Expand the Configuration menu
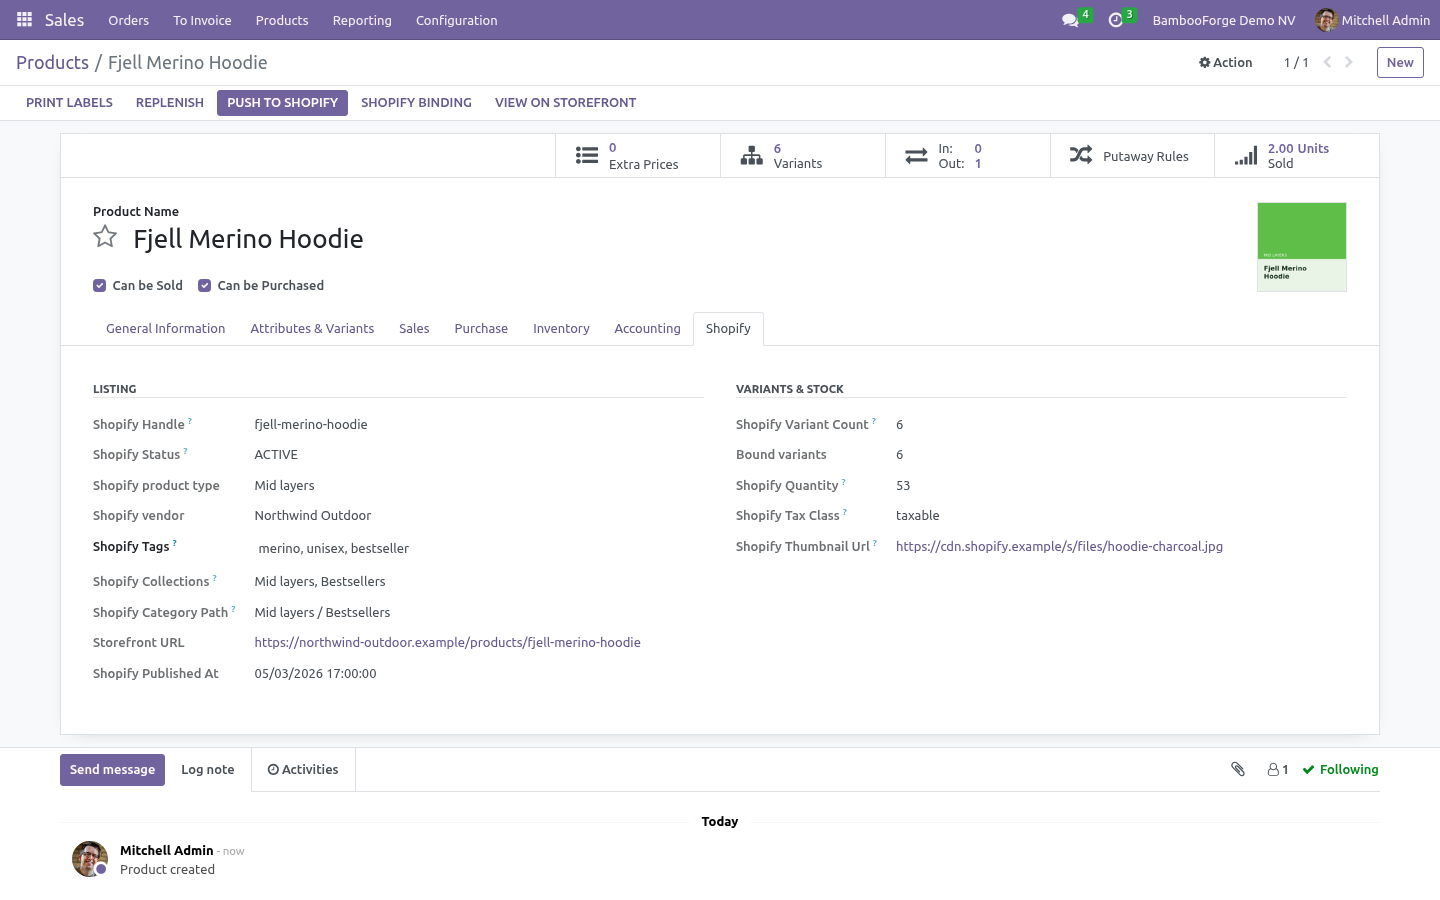 coord(457,20)
